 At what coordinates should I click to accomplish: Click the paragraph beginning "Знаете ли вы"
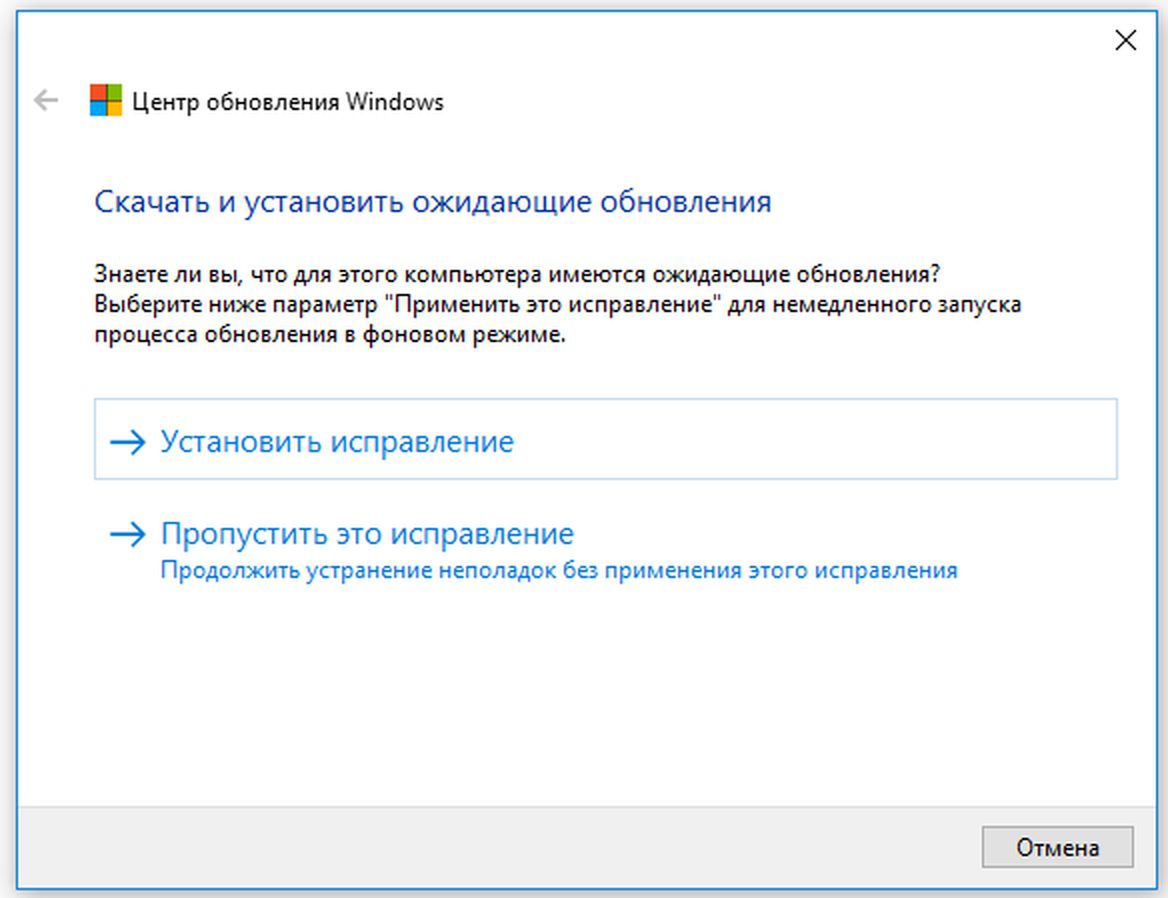click(x=557, y=304)
